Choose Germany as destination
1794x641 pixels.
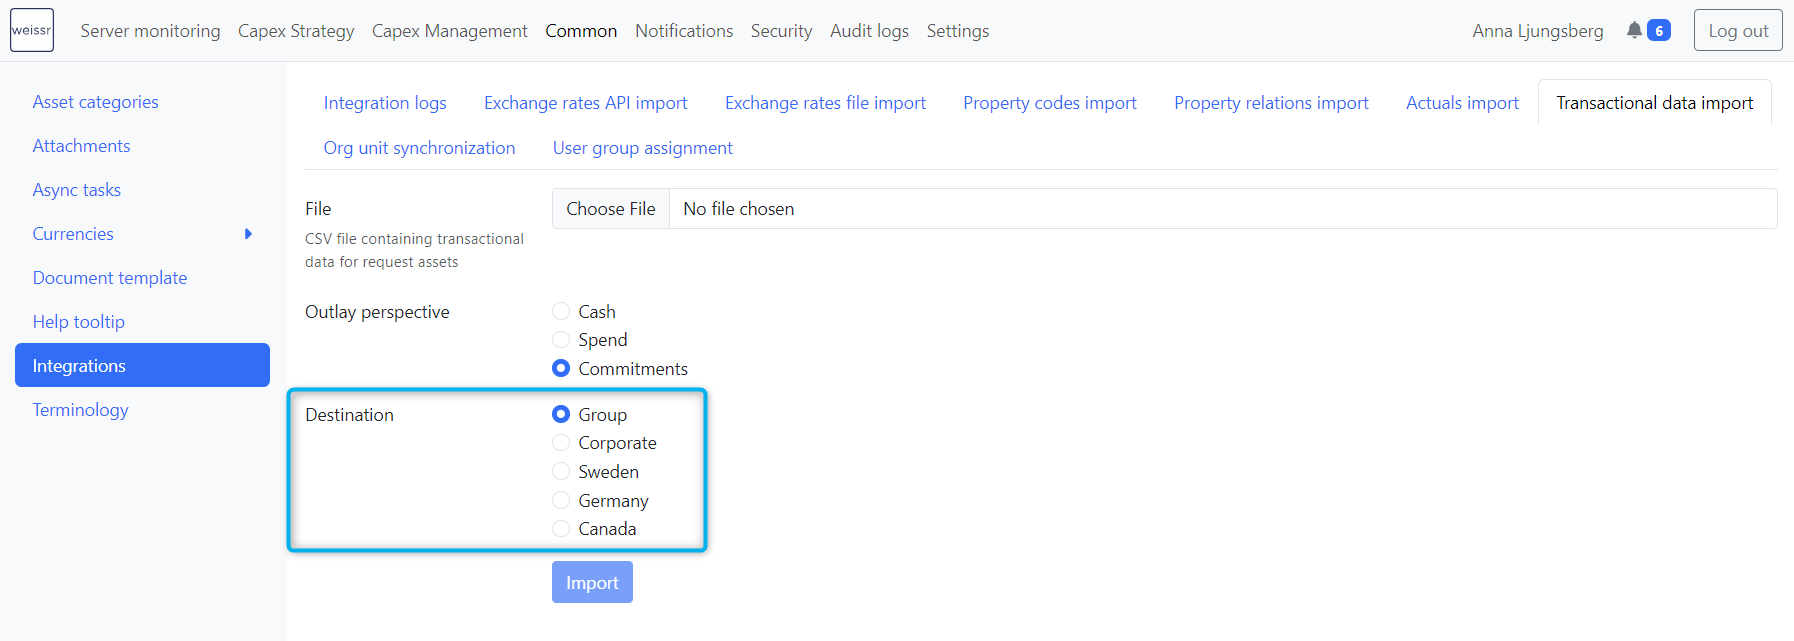[561, 500]
